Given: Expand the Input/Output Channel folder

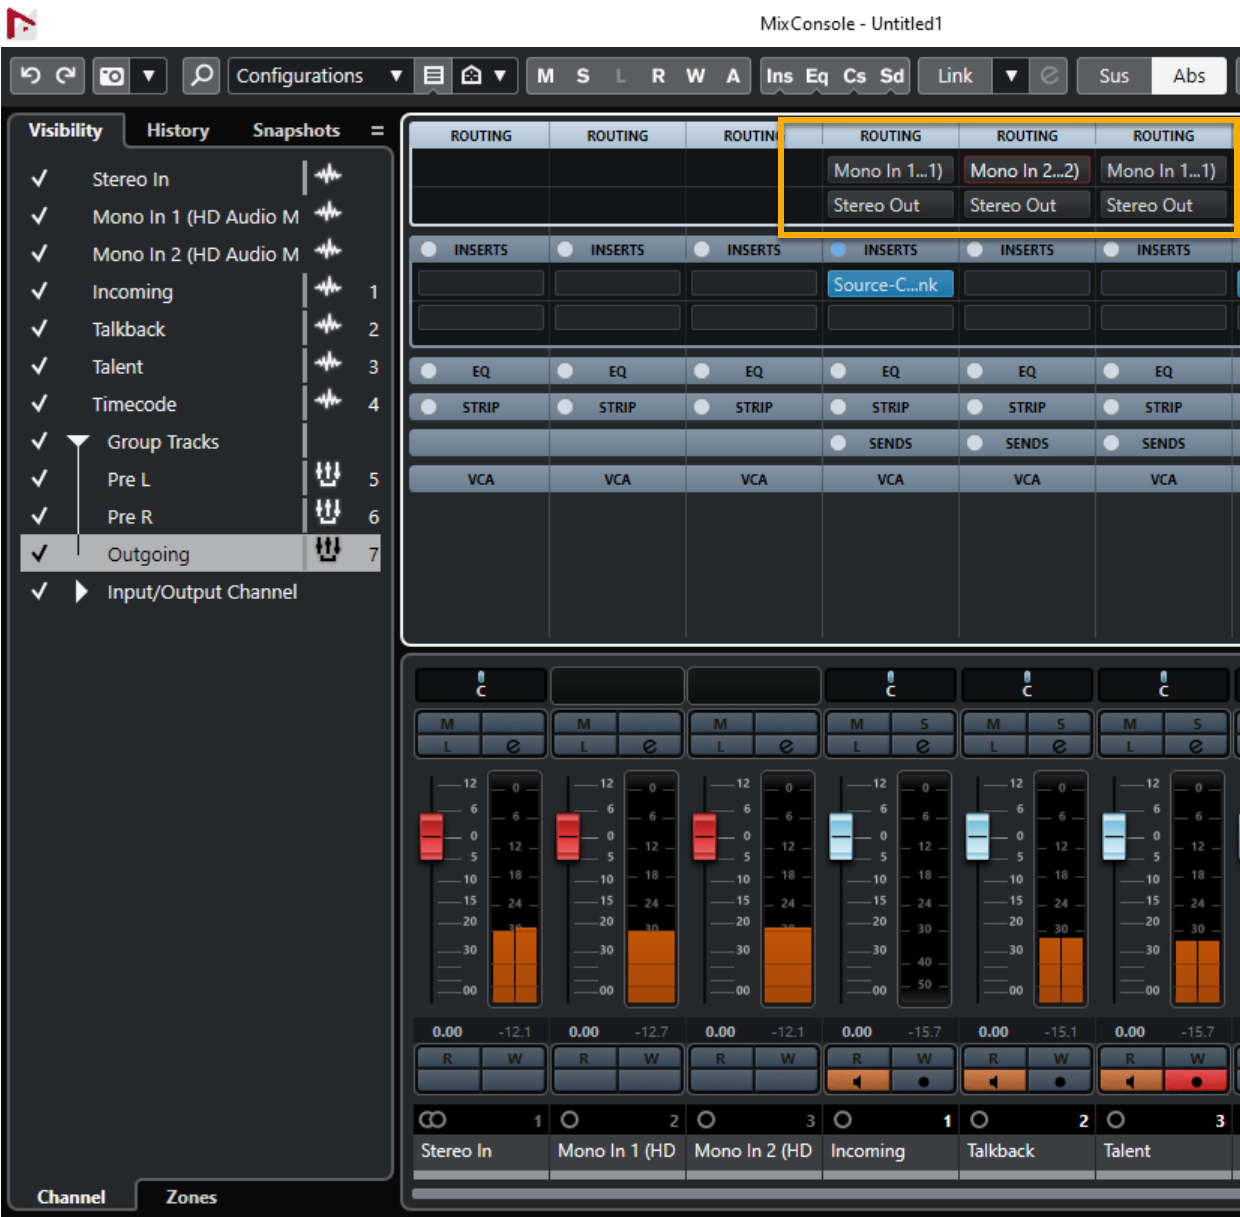Looking at the screenshot, I should pos(81,592).
